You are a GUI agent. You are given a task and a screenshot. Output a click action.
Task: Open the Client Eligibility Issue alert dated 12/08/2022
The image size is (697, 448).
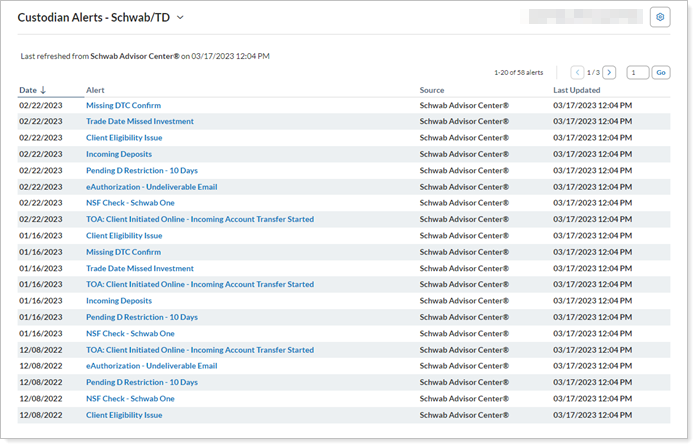coord(124,415)
